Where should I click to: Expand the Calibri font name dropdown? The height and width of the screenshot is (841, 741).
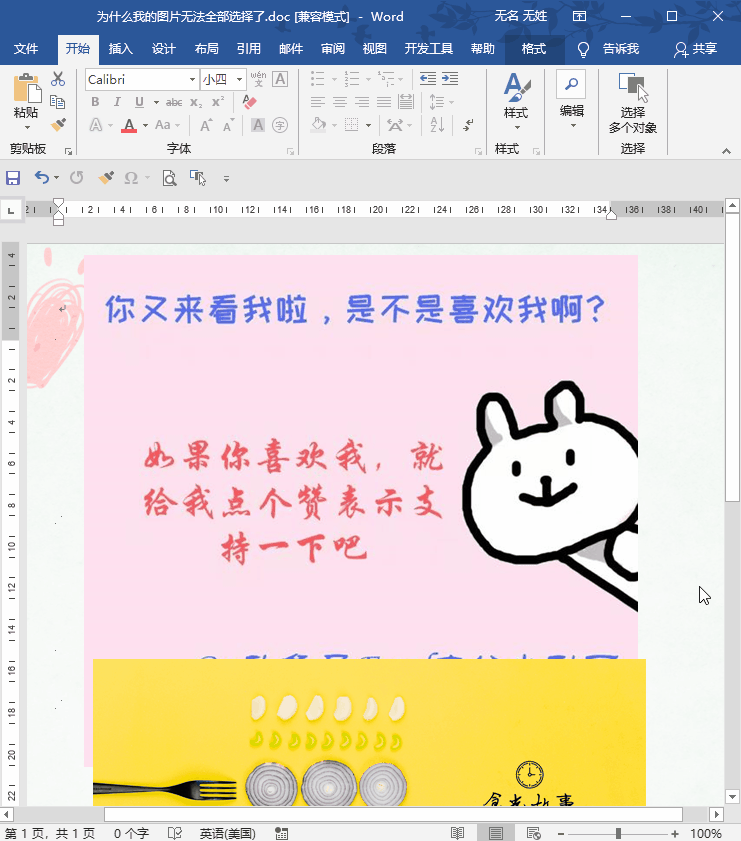point(193,79)
